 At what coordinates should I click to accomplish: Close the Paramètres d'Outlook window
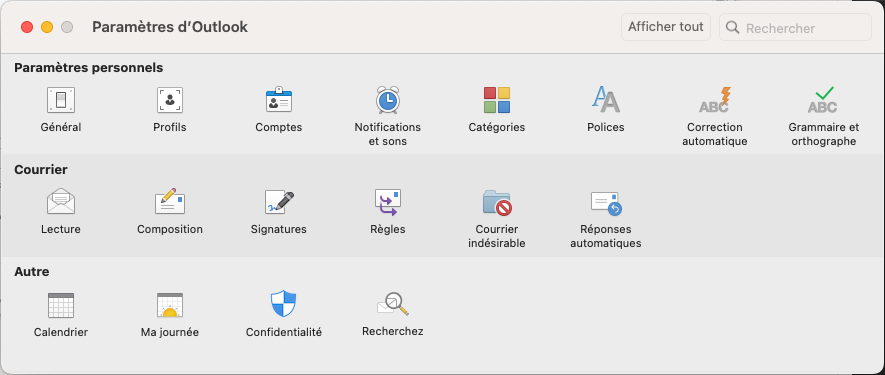point(27,27)
